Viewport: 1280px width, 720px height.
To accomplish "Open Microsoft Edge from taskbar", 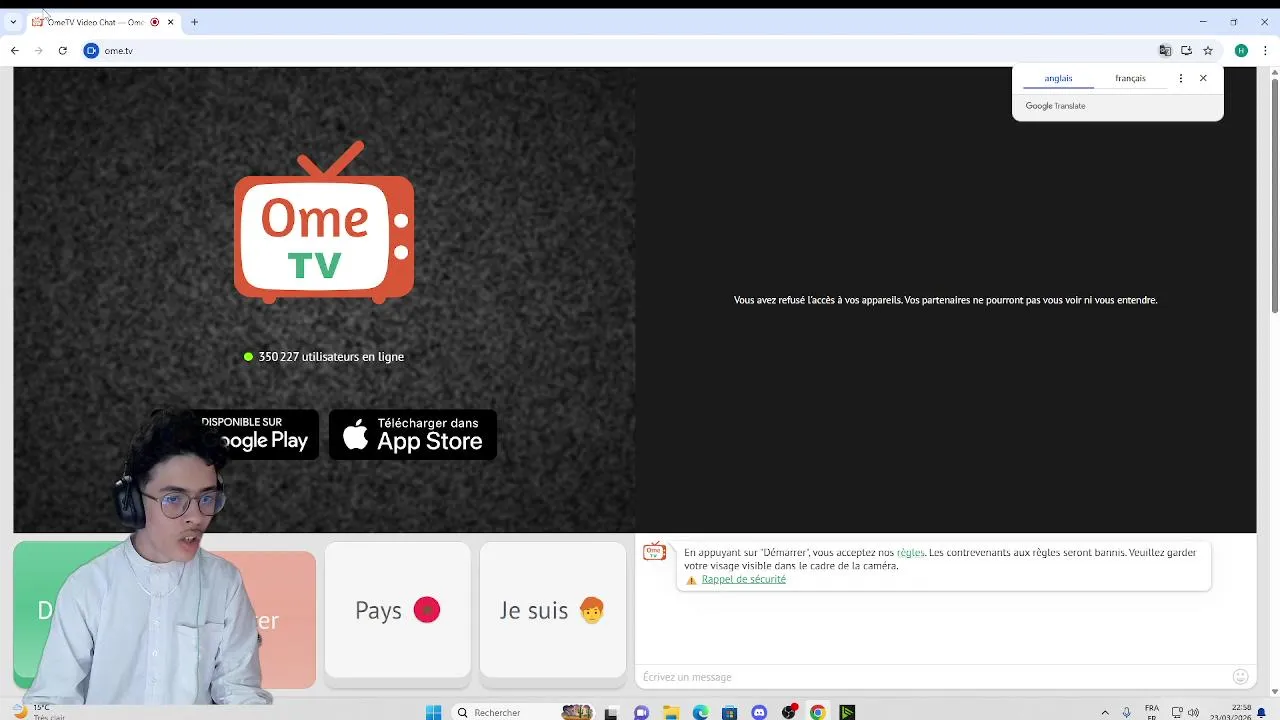I will 701,712.
